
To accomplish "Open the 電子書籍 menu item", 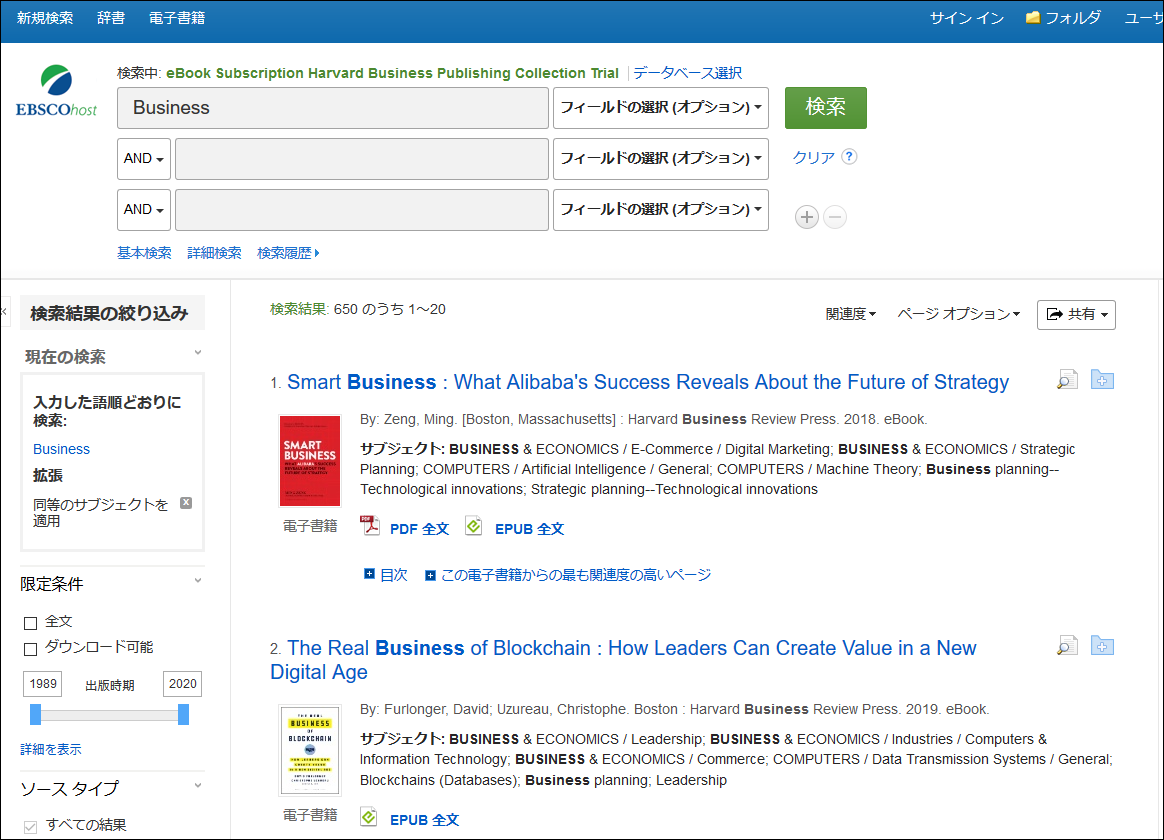I will [177, 18].
